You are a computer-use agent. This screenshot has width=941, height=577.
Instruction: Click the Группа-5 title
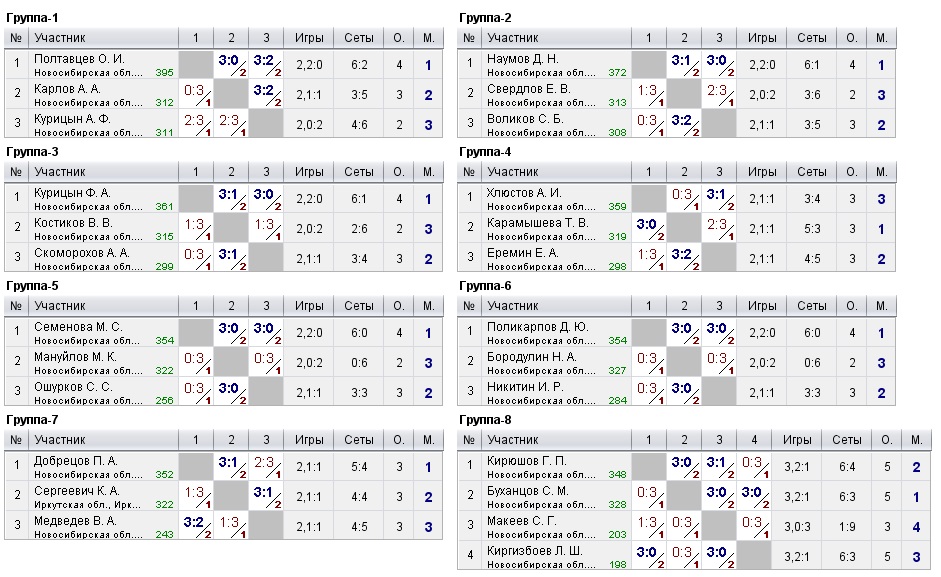coord(32,286)
